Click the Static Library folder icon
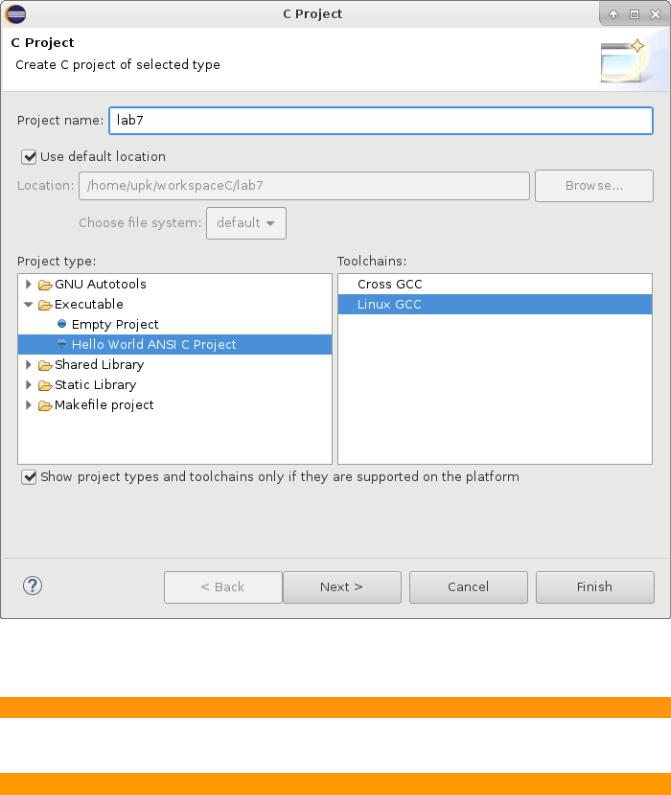Viewport: 671px width, 795px height. pos(45,385)
